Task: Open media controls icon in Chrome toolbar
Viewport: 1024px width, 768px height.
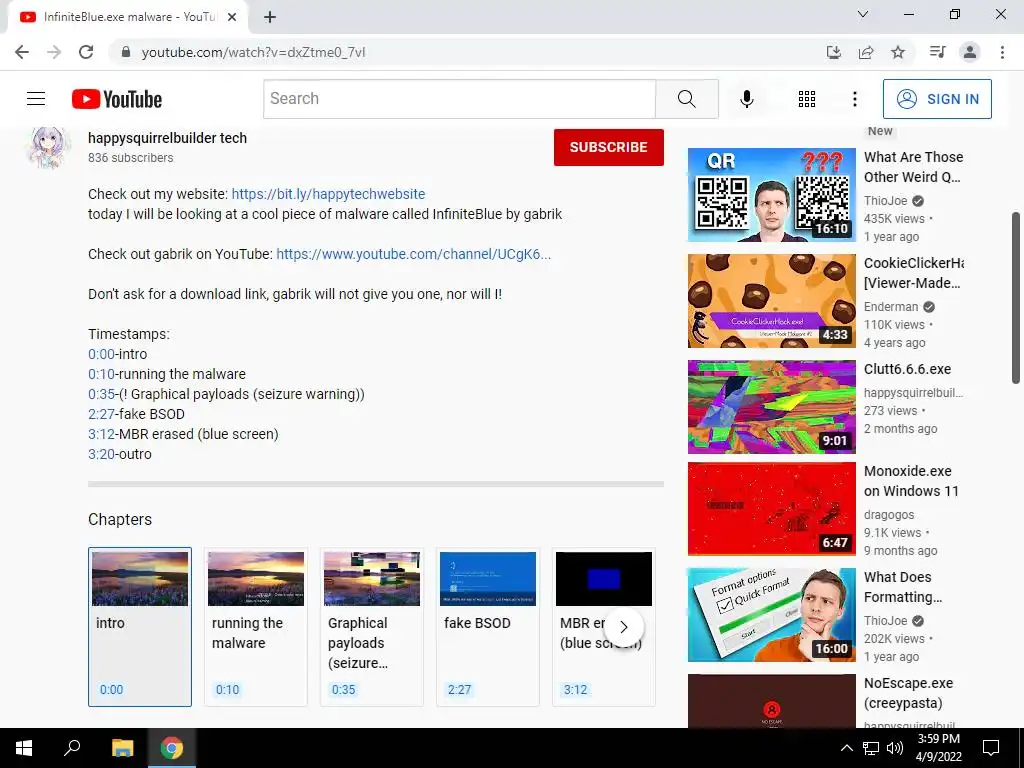Action: (937, 52)
